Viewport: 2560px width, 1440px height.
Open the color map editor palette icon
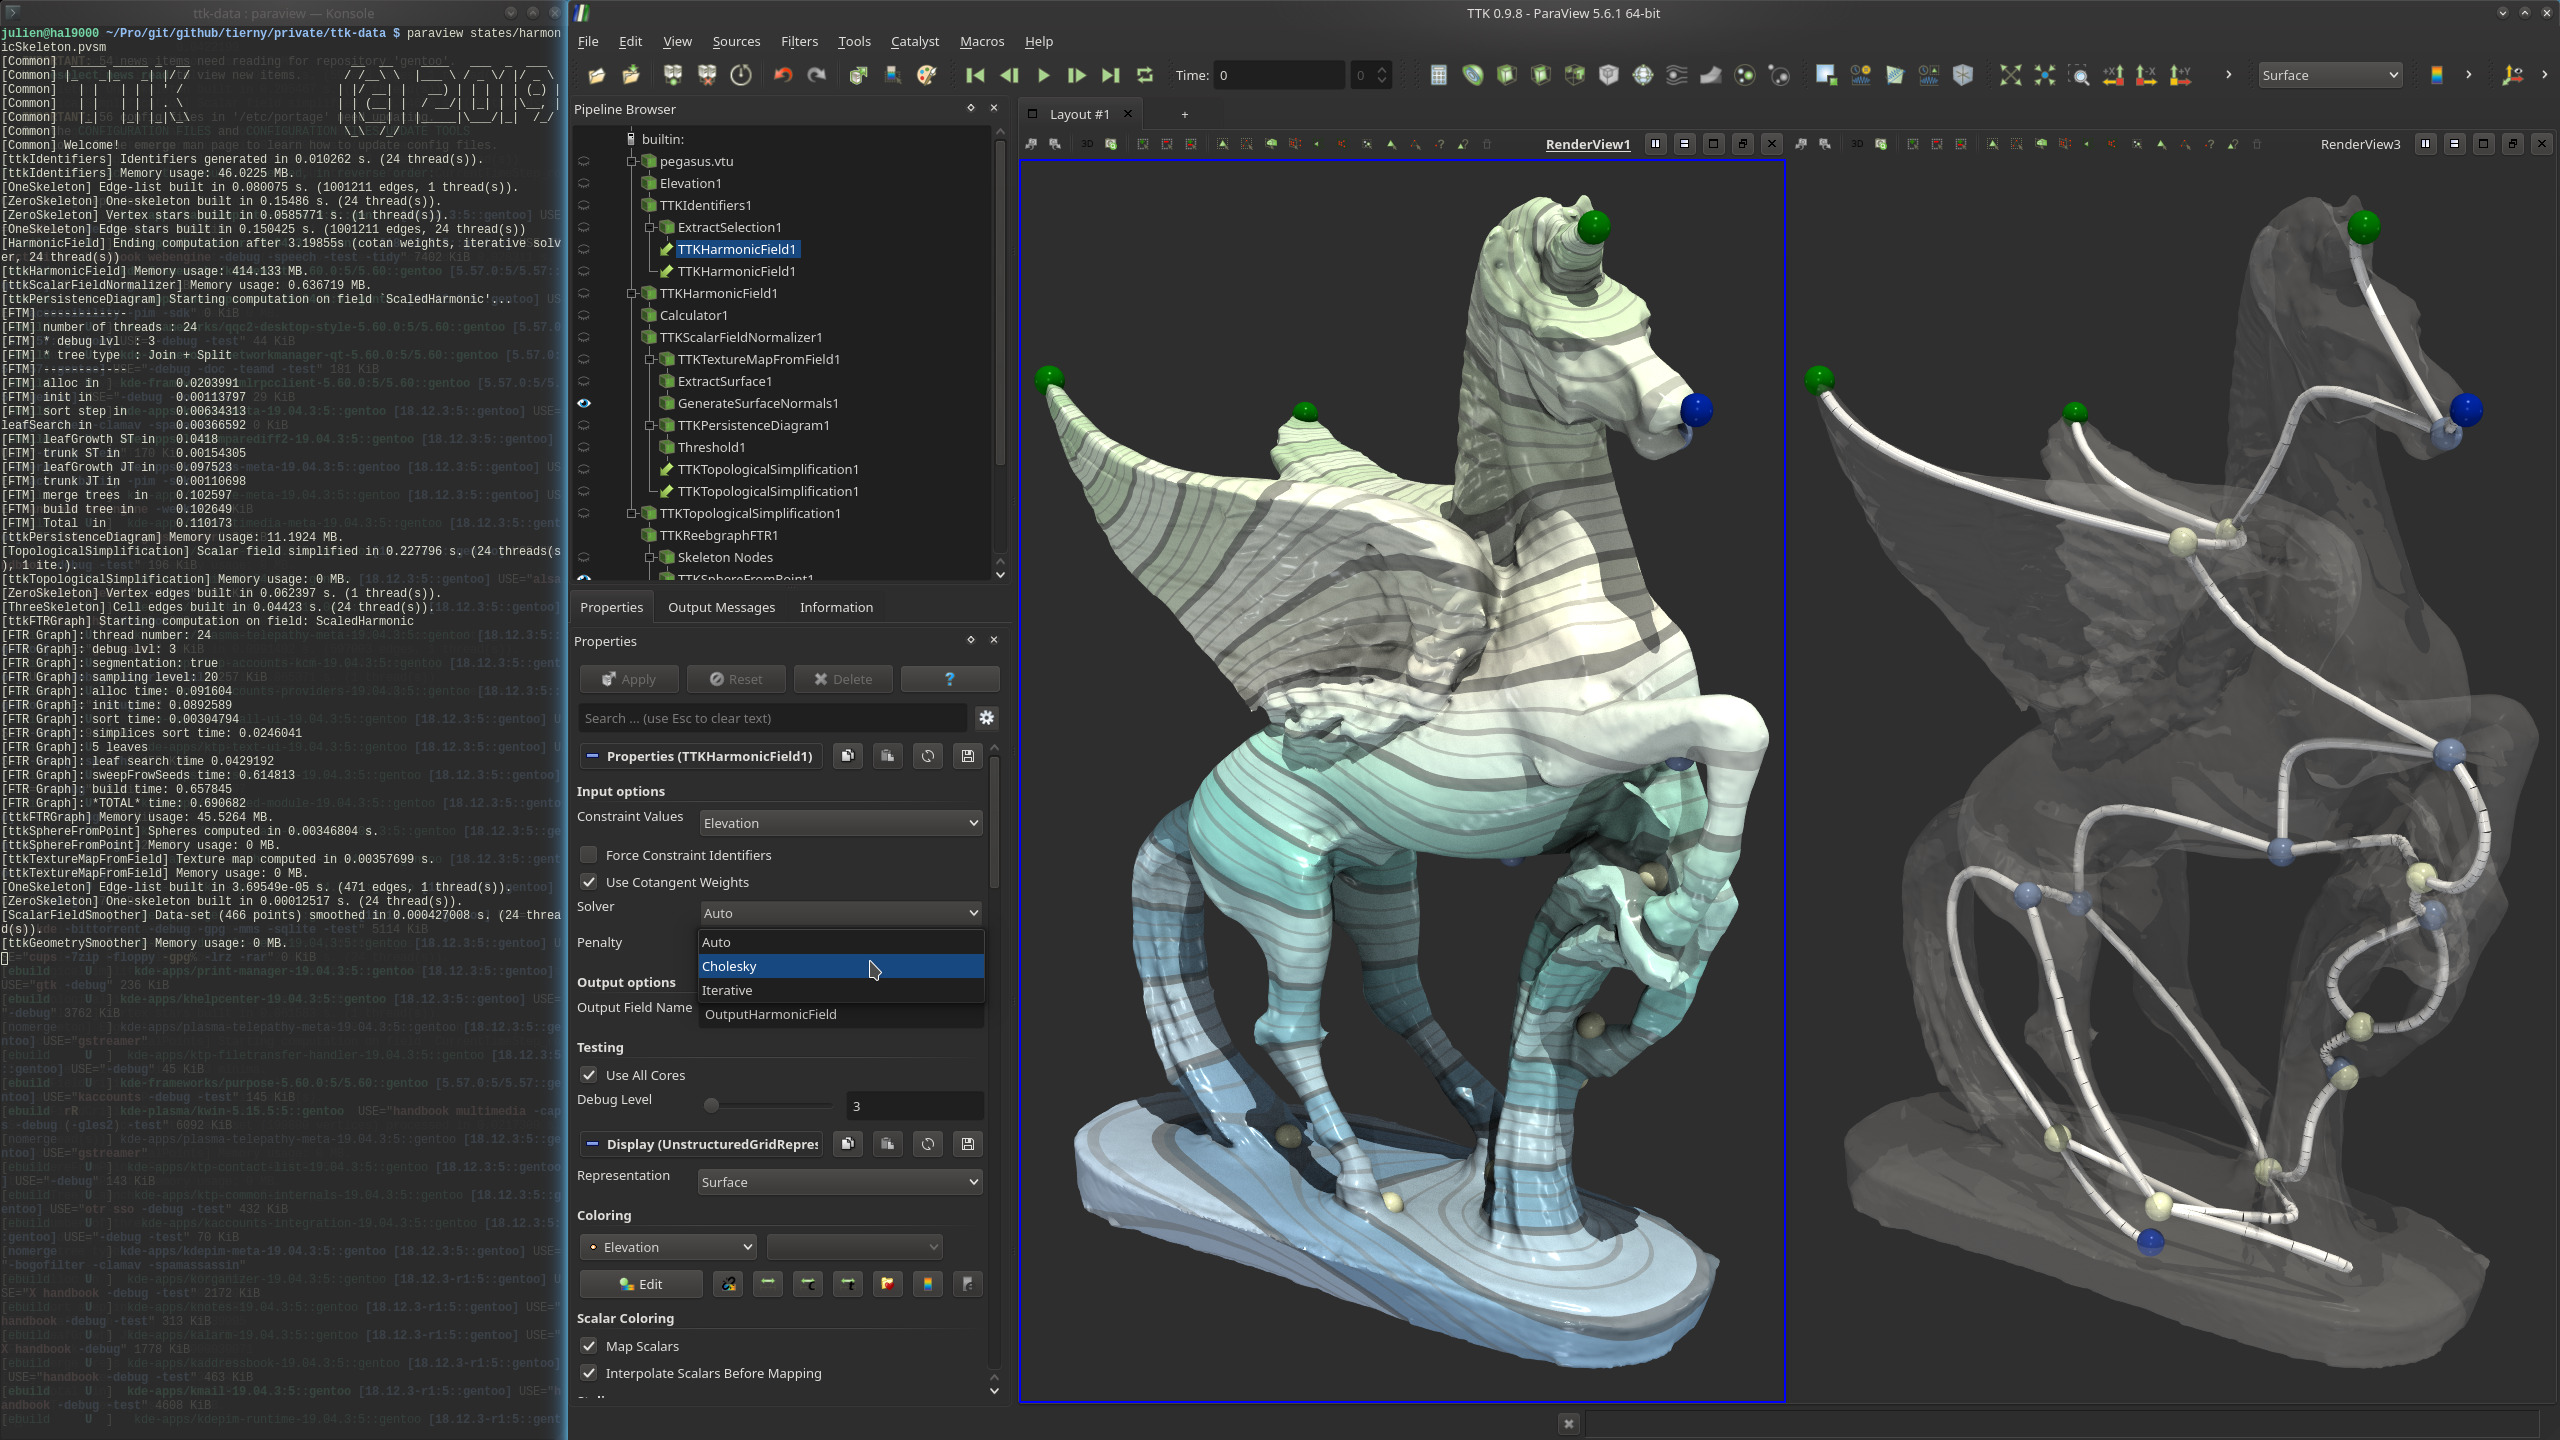point(927,75)
